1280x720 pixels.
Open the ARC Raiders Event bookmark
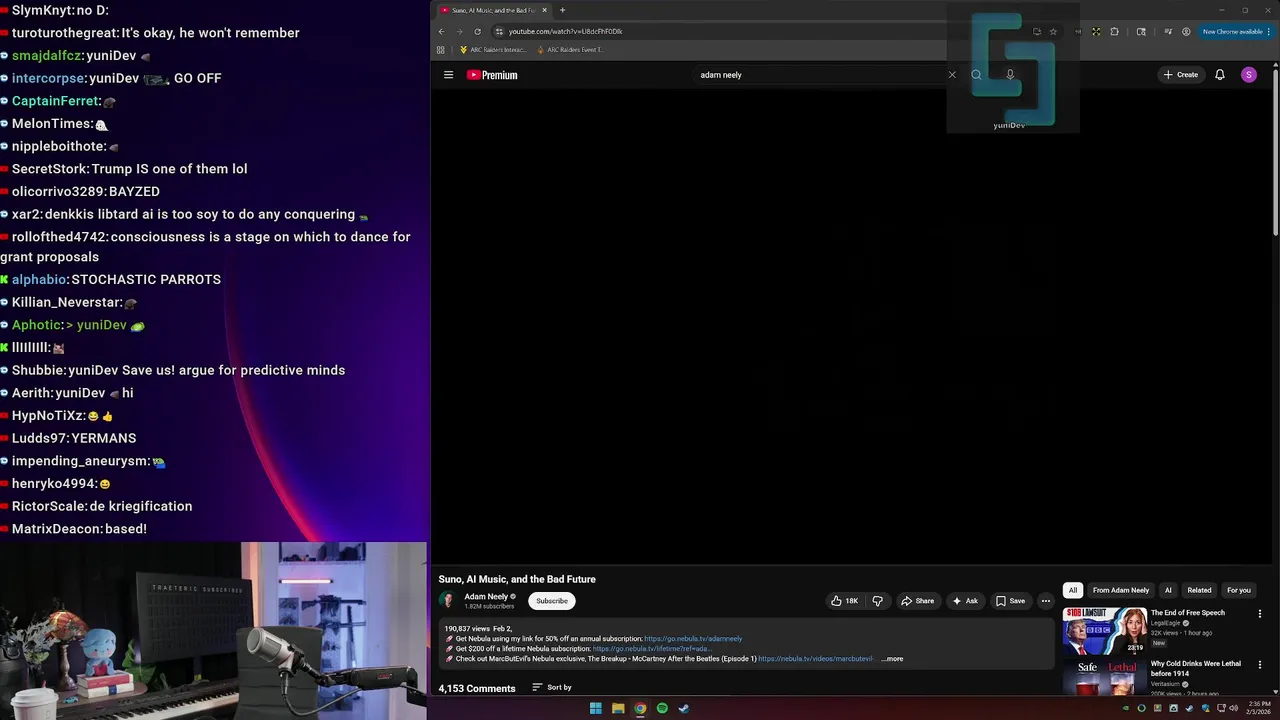click(571, 50)
